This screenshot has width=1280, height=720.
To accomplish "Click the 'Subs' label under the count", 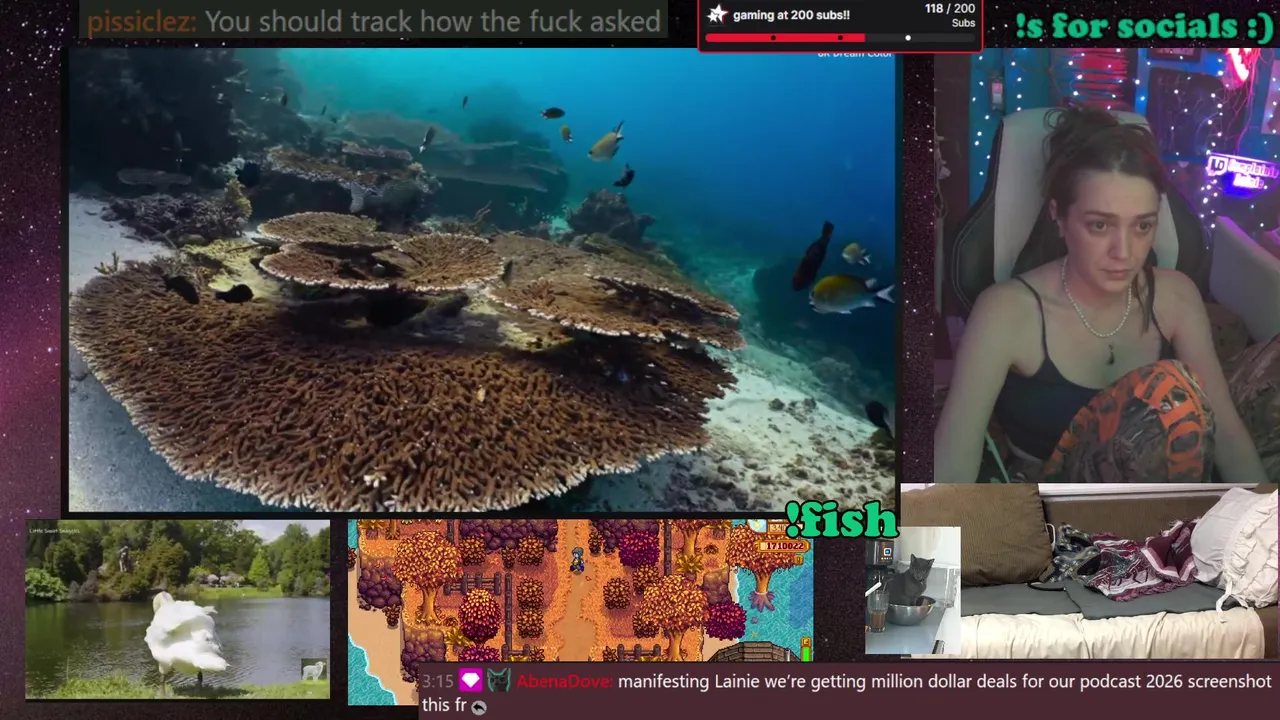I will (x=963, y=23).
